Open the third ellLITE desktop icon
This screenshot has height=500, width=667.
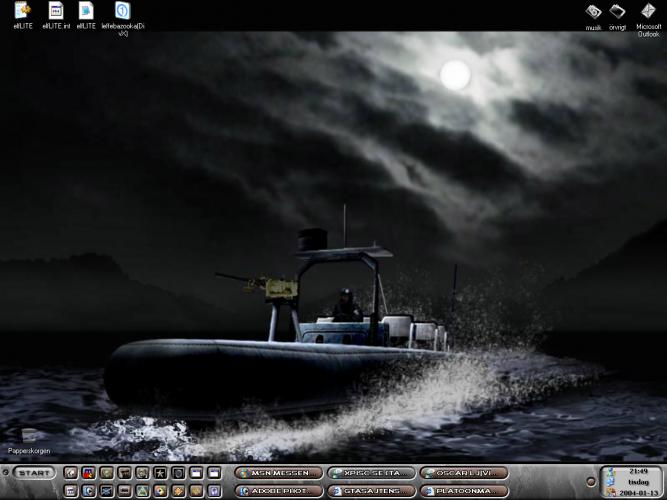click(86, 11)
